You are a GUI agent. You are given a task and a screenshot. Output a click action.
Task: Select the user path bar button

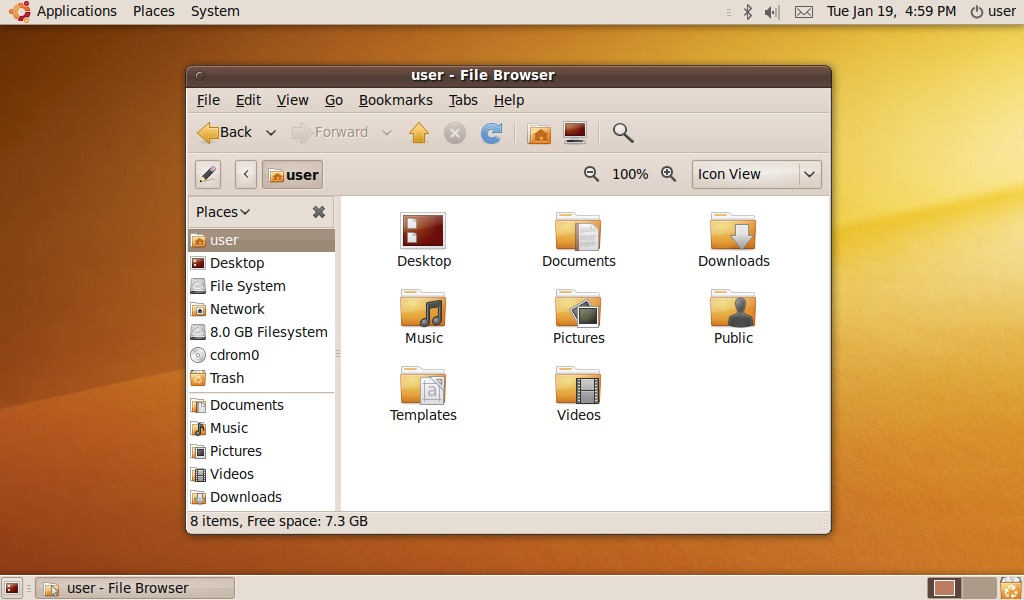pyautogui.click(x=293, y=174)
